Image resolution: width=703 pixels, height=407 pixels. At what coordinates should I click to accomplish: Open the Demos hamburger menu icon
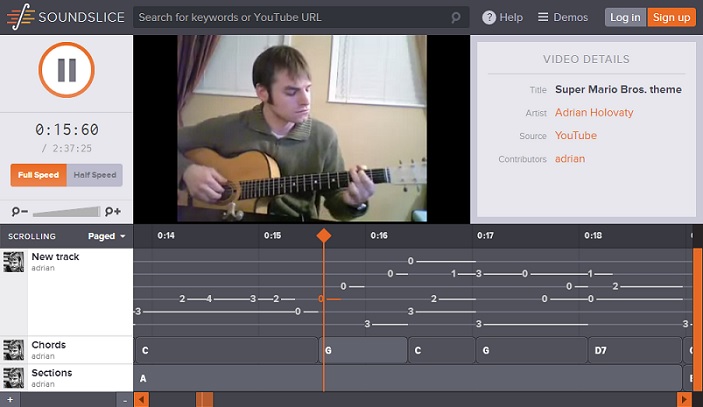(x=543, y=17)
